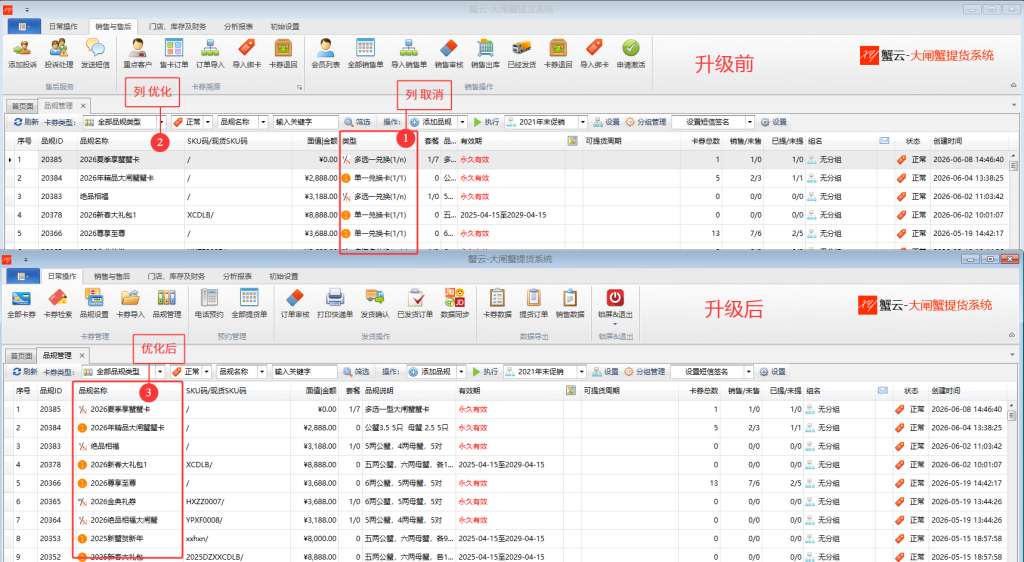Click 刷新 button in upper window toolbar

pos(26,122)
